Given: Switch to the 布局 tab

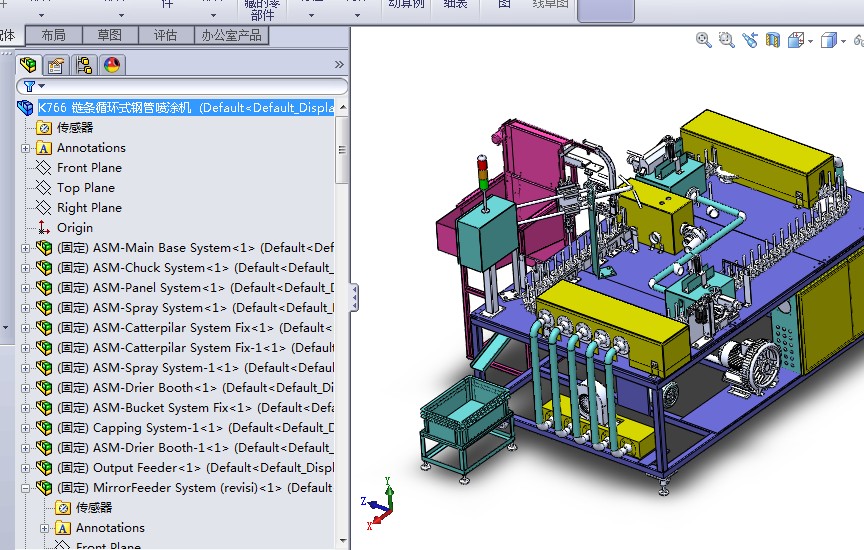Looking at the screenshot, I should click(x=53, y=35).
